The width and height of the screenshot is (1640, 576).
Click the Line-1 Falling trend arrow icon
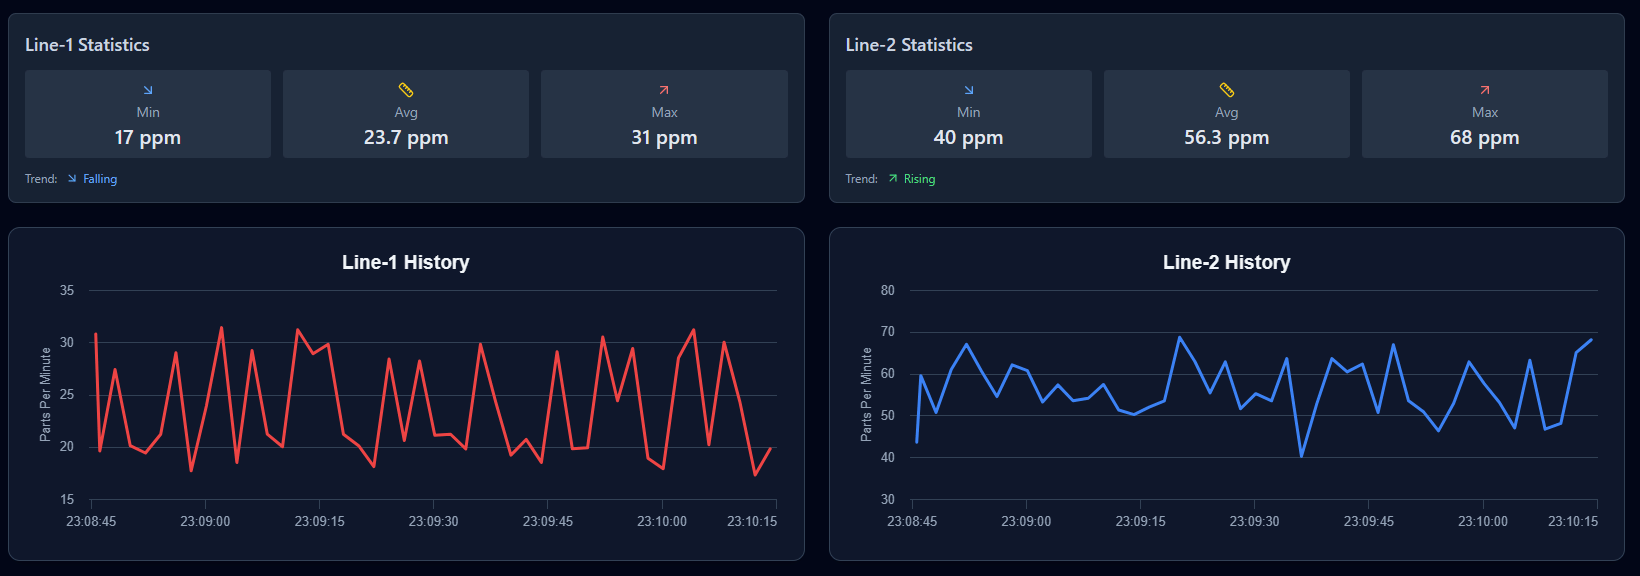[x=72, y=179]
